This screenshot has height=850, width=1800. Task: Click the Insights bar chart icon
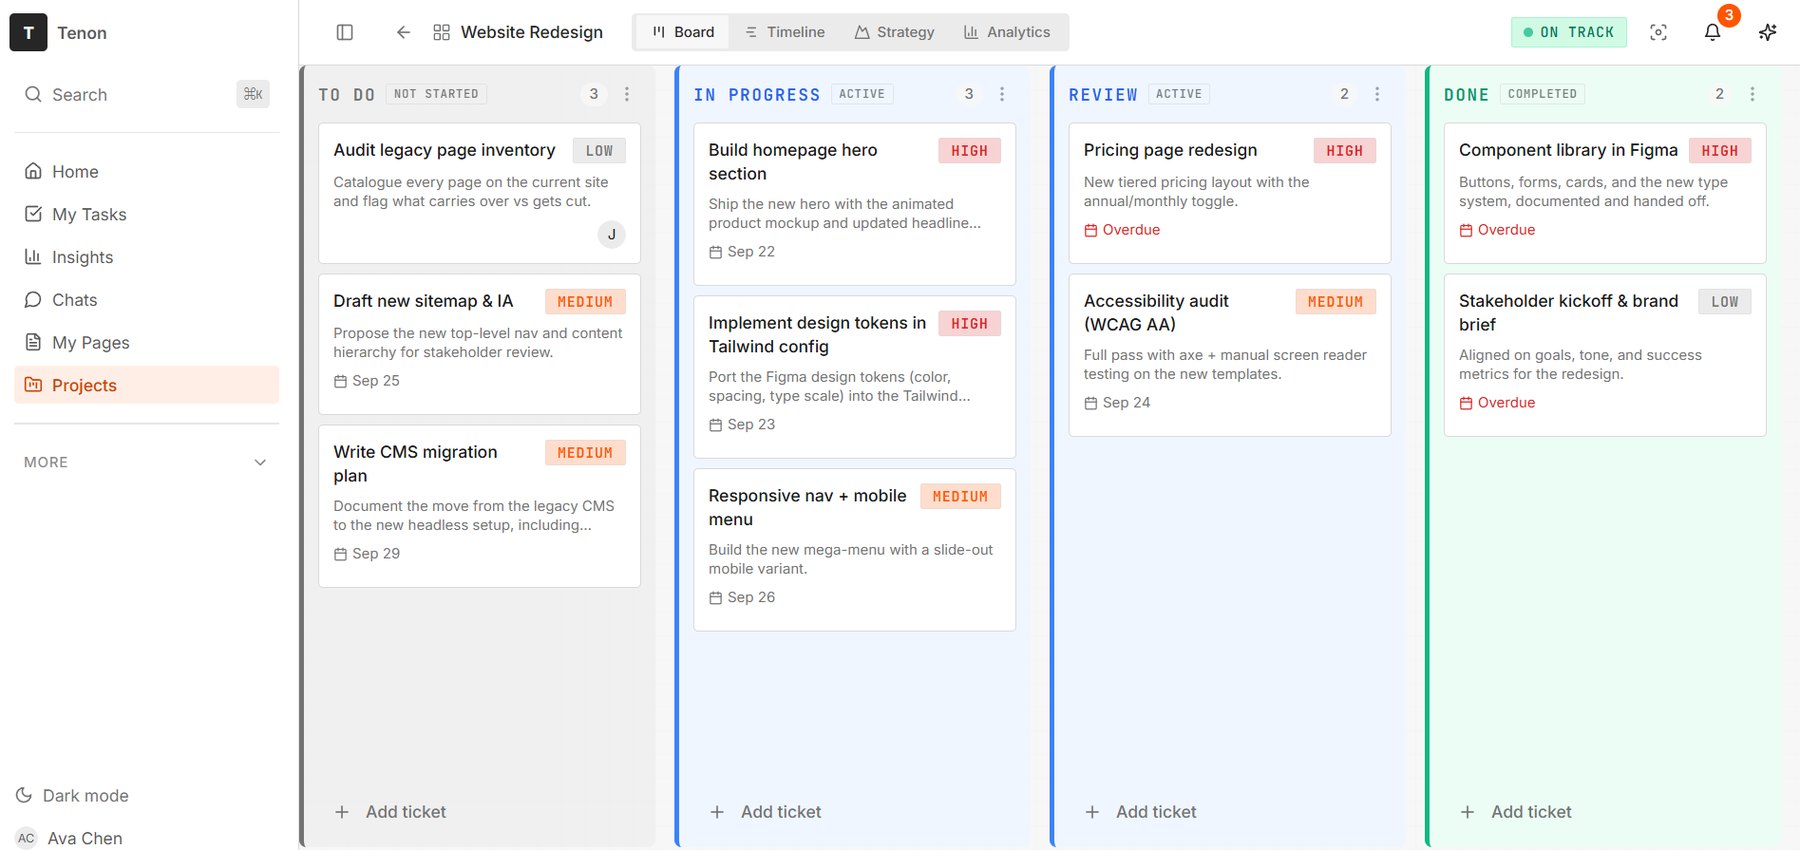coord(33,257)
